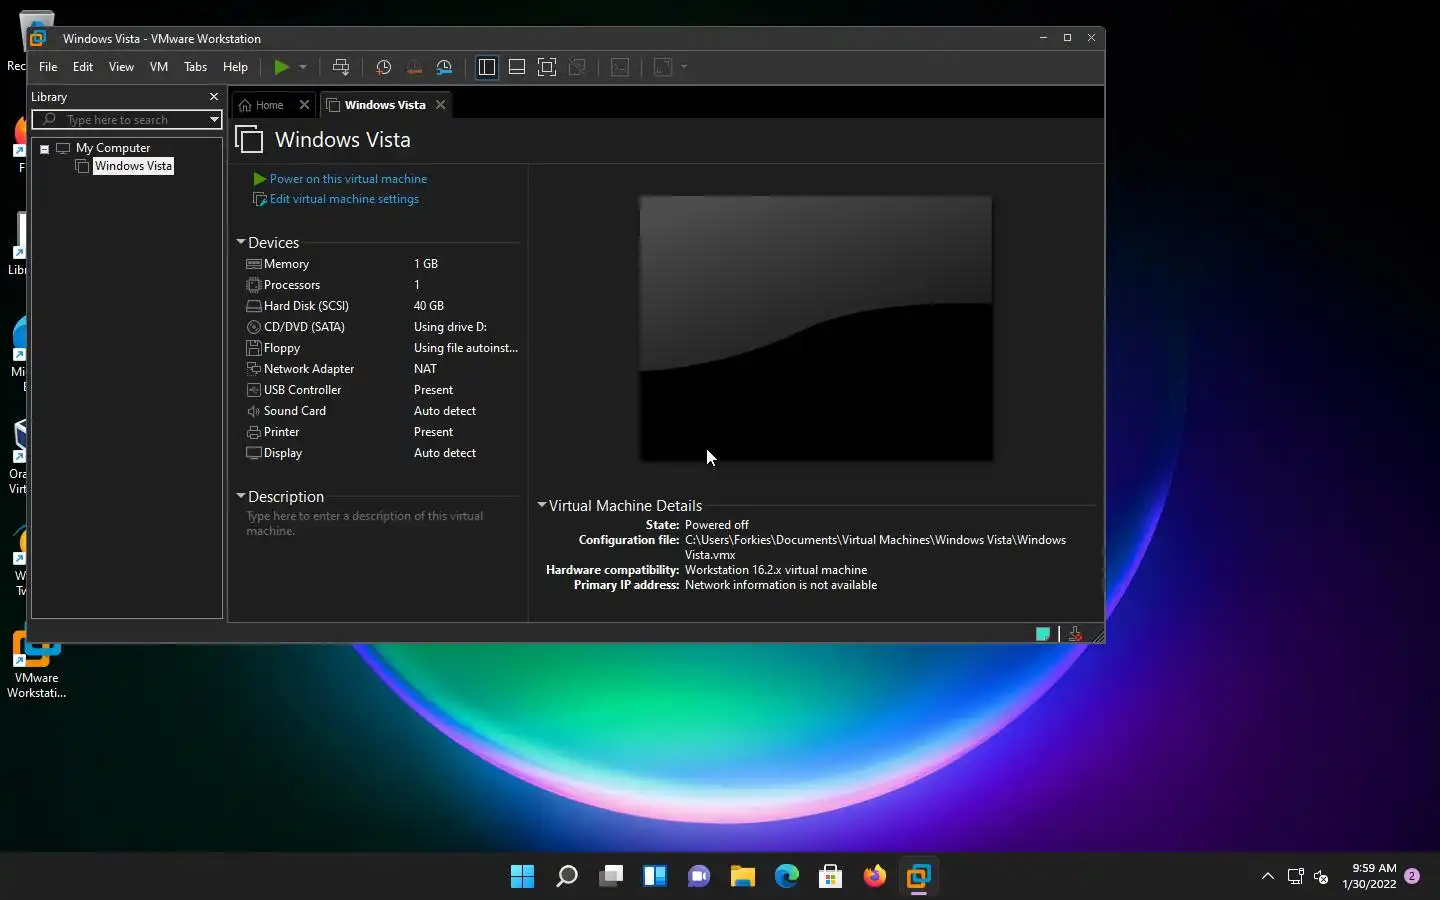Select the Windows Vista tab
Image resolution: width=1440 pixels, height=900 pixels.
pyautogui.click(x=385, y=105)
